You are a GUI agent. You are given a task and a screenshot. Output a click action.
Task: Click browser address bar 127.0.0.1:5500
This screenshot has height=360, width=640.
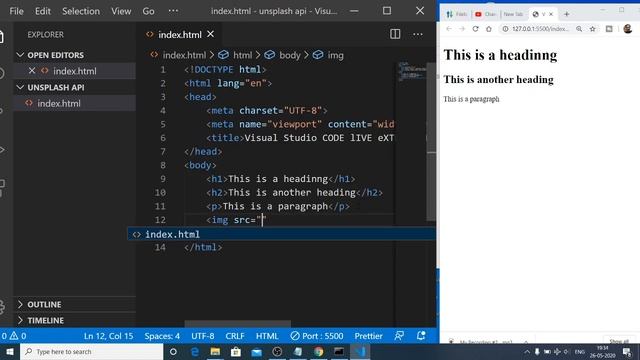coord(540,29)
